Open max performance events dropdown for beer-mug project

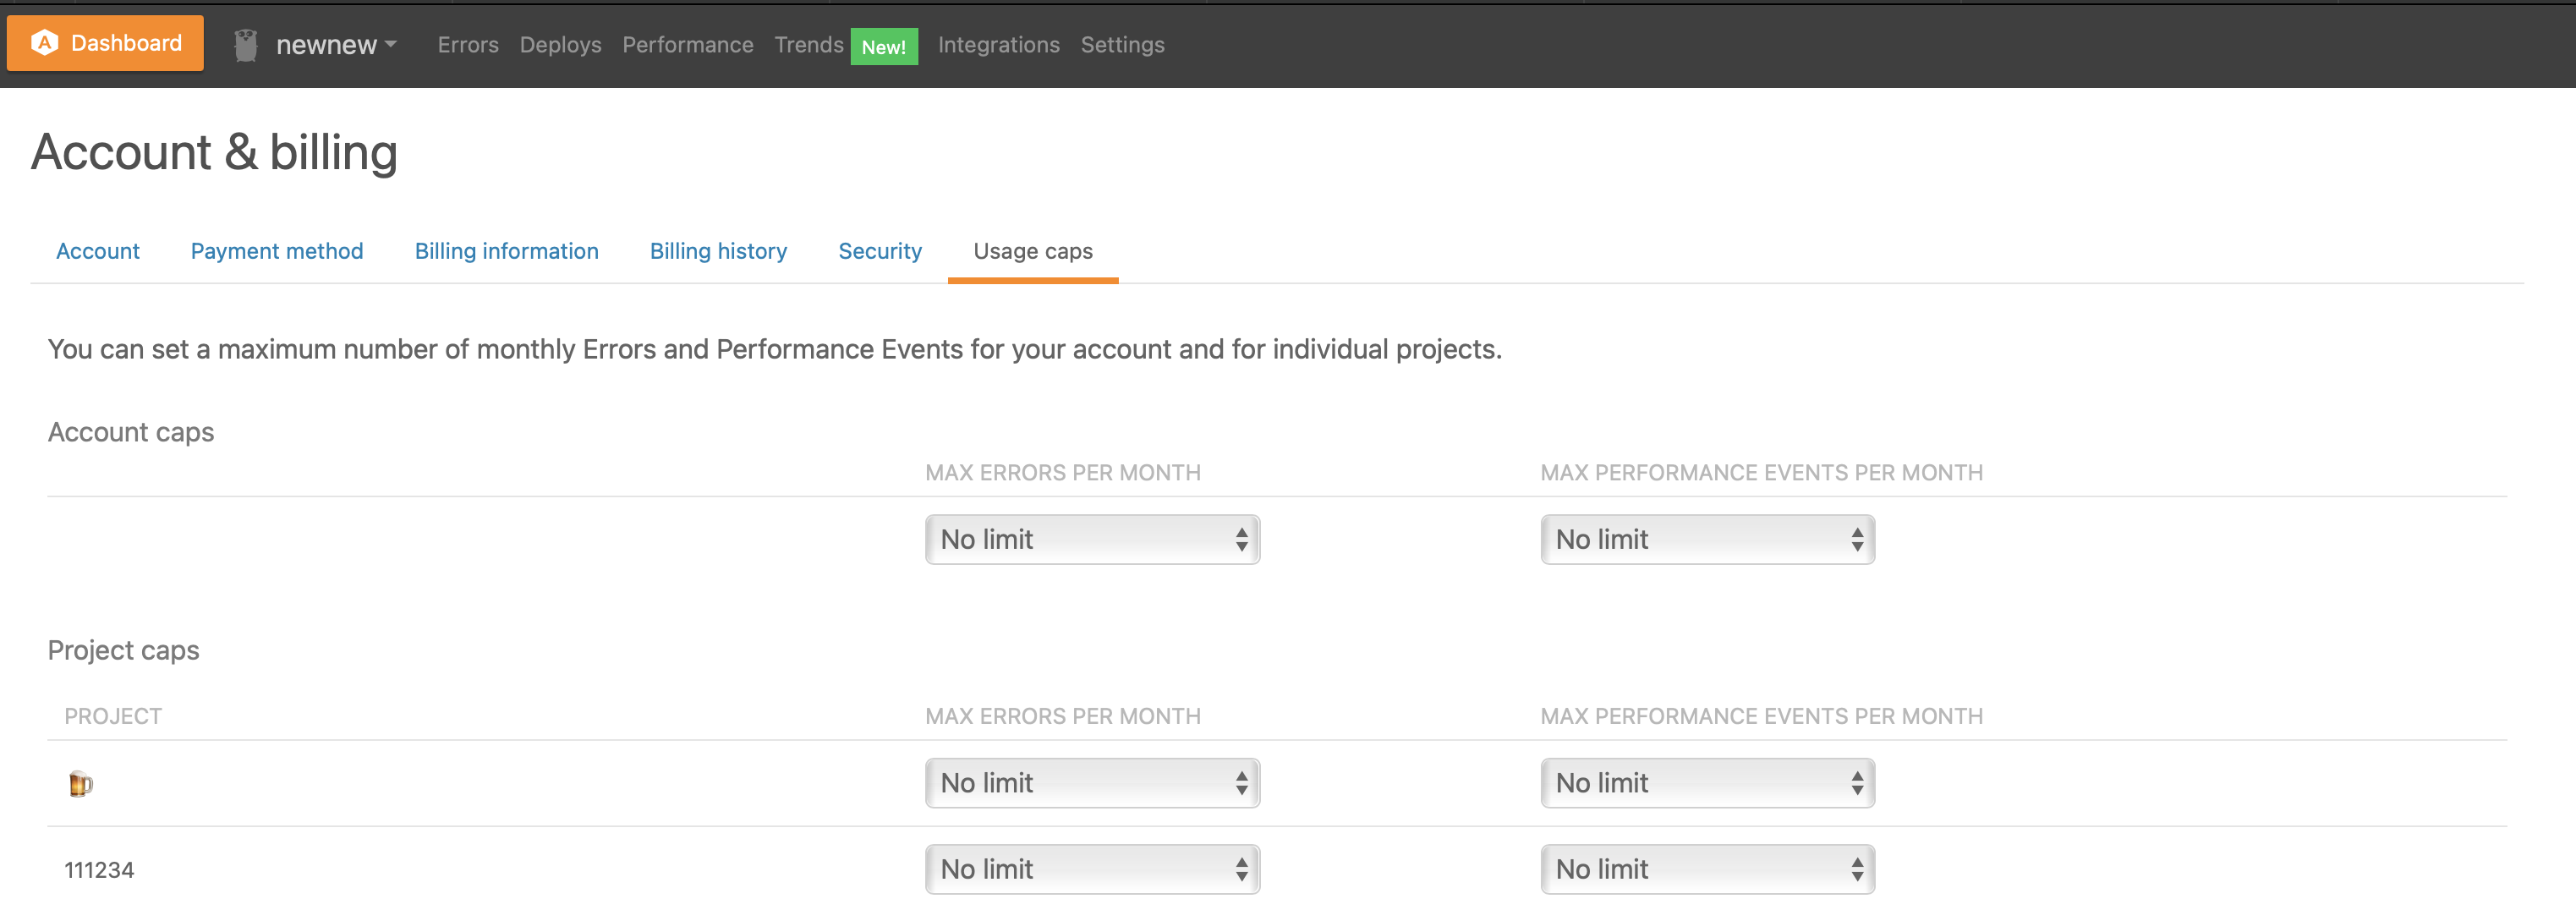pos(1708,783)
